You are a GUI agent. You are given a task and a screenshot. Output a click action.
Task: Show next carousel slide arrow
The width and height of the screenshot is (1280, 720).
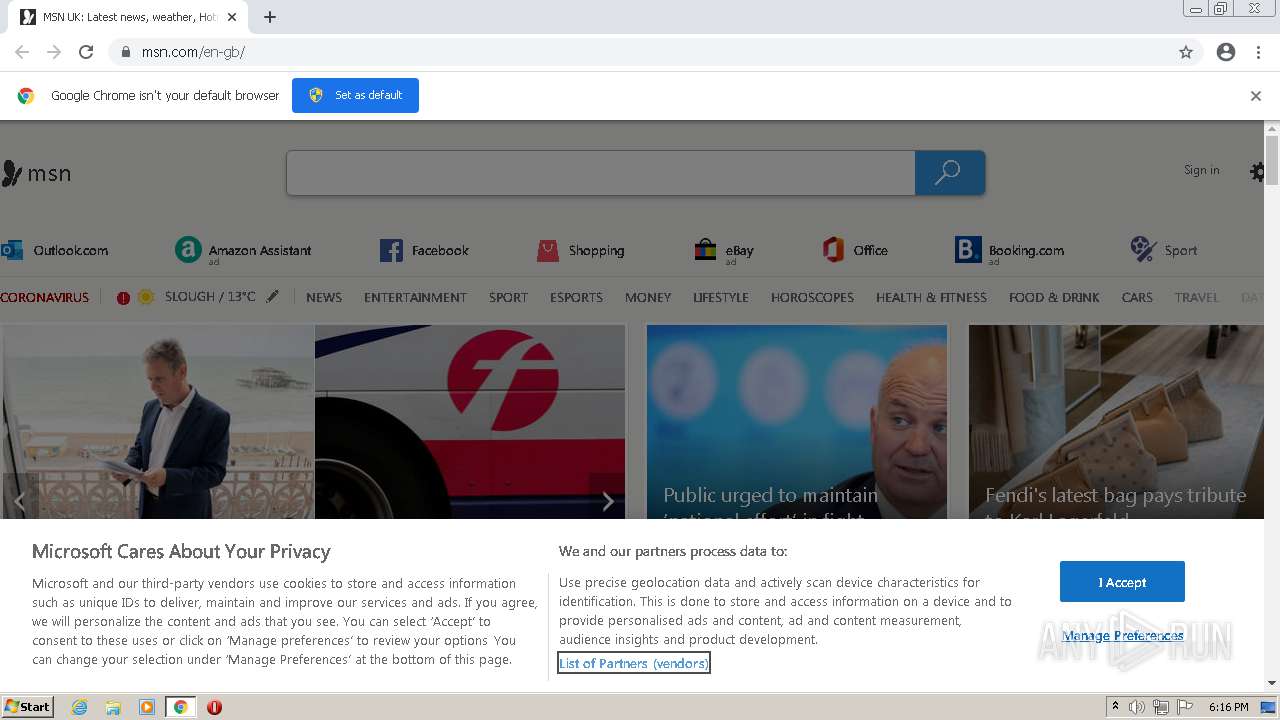(607, 502)
